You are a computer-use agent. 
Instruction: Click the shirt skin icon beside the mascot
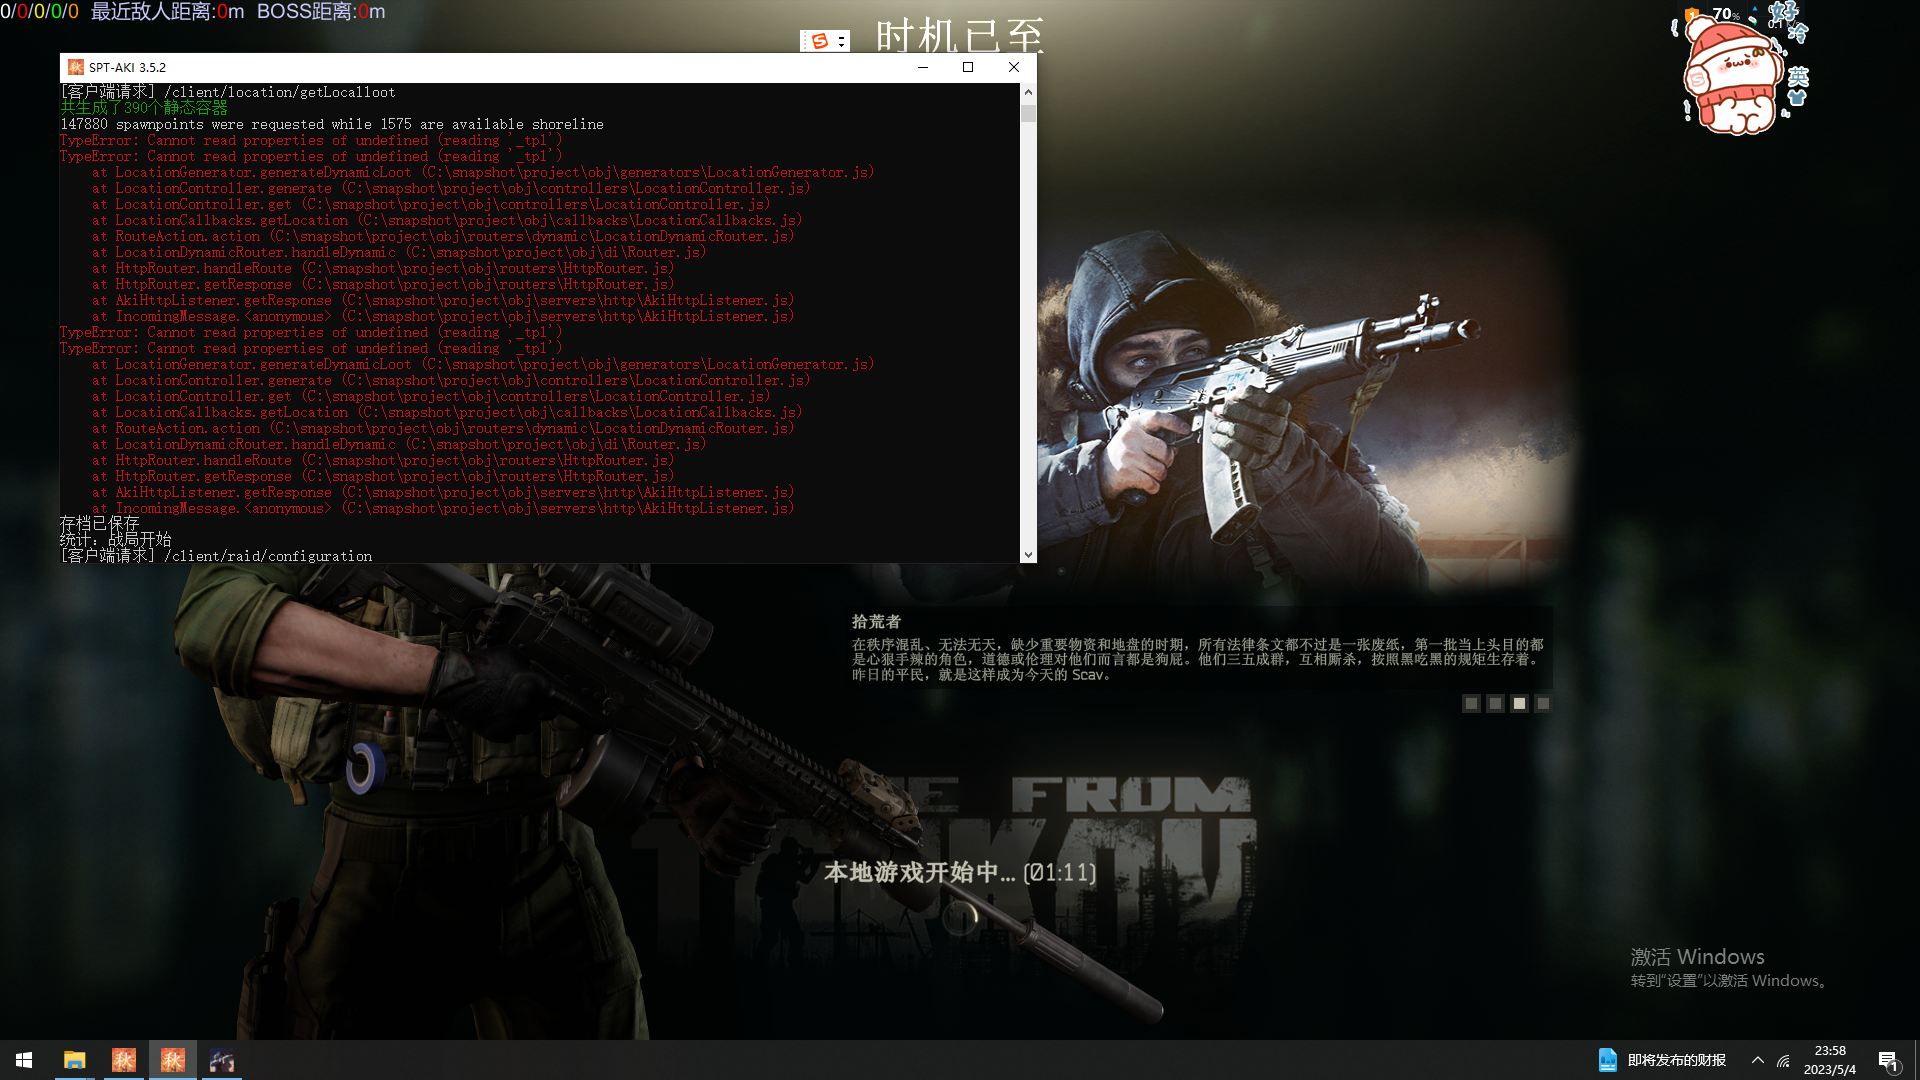tap(1797, 98)
